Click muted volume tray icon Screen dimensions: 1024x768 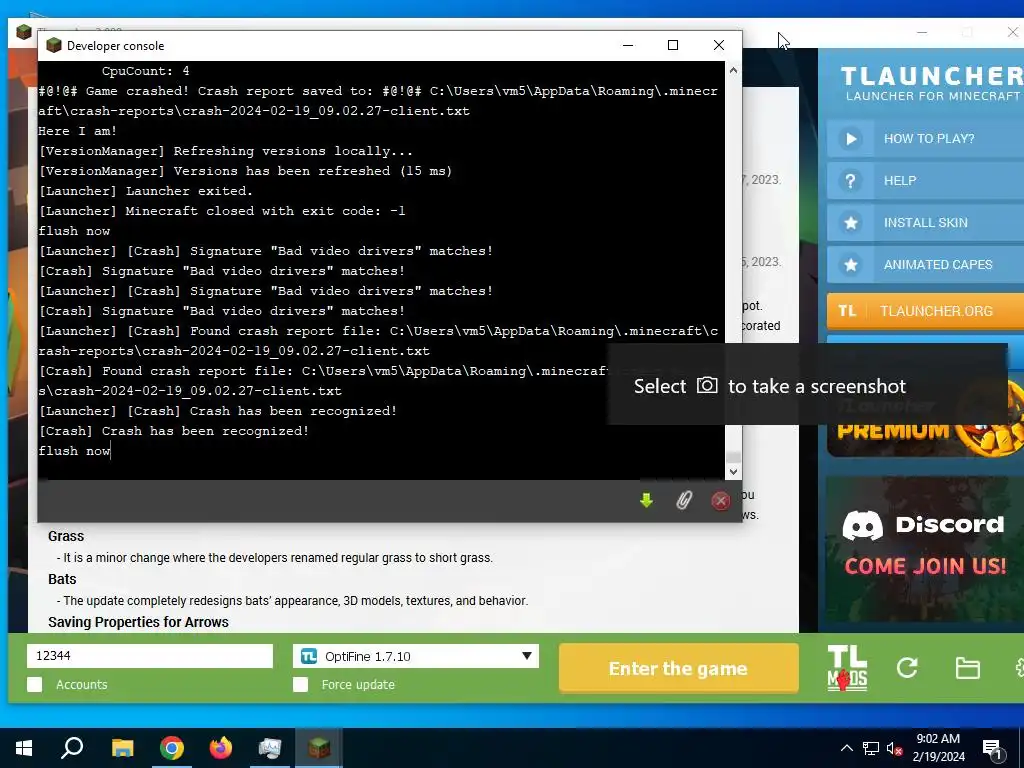pos(894,748)
